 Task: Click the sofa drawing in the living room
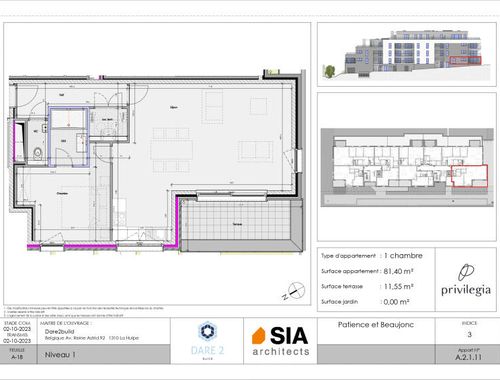[x=255, y=151]
